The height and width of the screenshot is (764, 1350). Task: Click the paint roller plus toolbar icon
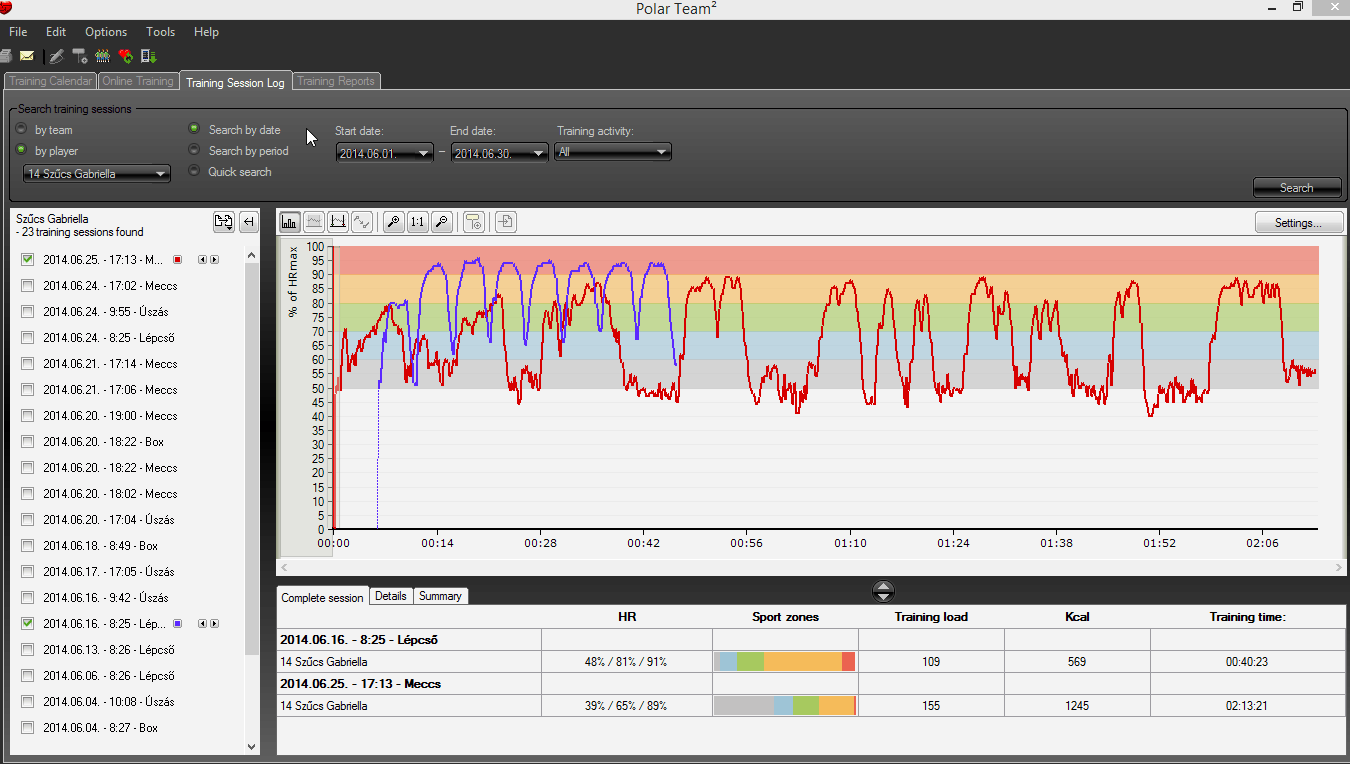tap(79, 56)
